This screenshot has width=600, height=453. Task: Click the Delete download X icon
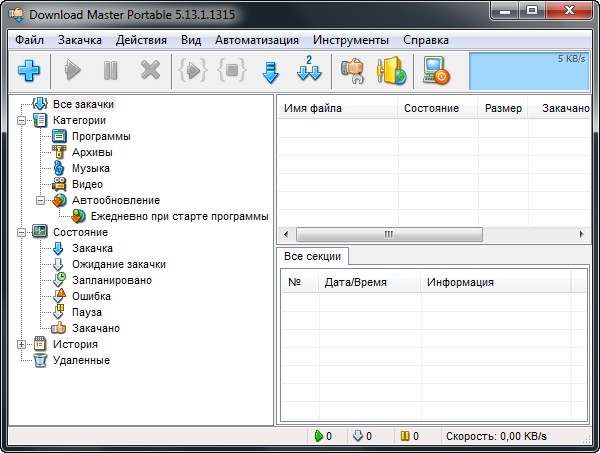tap(150, 71)
